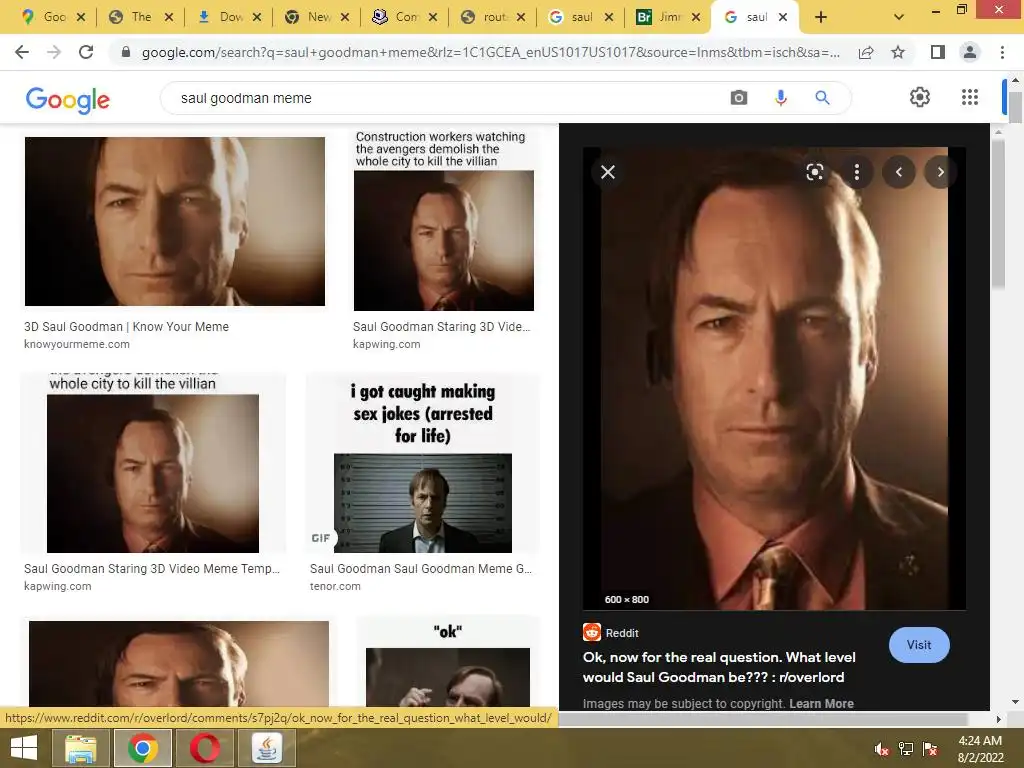Click the 'saul goodman meme' search field

[x=444, y=98]
